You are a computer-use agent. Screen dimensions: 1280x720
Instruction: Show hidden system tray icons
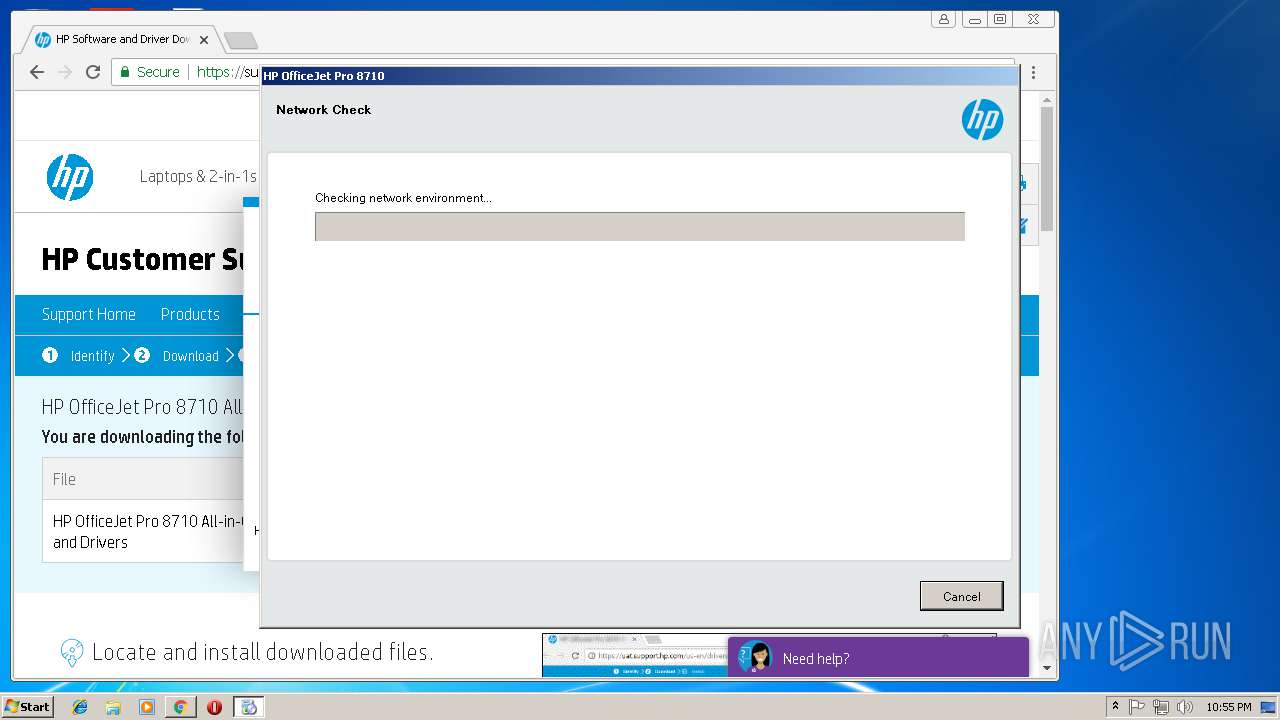[x=1115, y=707]
